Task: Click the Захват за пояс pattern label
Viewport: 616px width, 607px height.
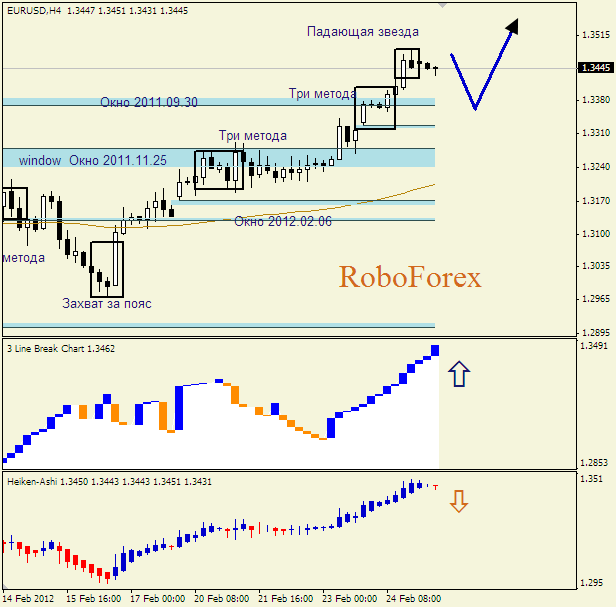Action: [107, 303]
